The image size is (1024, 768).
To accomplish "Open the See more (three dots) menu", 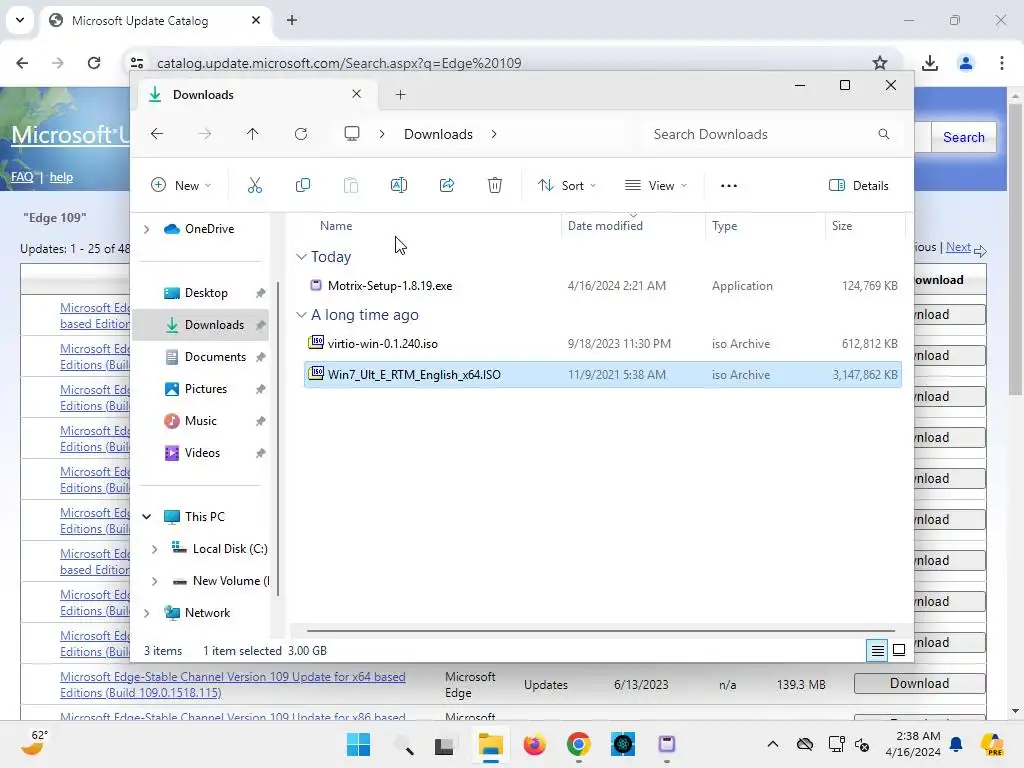I will 729,185.
